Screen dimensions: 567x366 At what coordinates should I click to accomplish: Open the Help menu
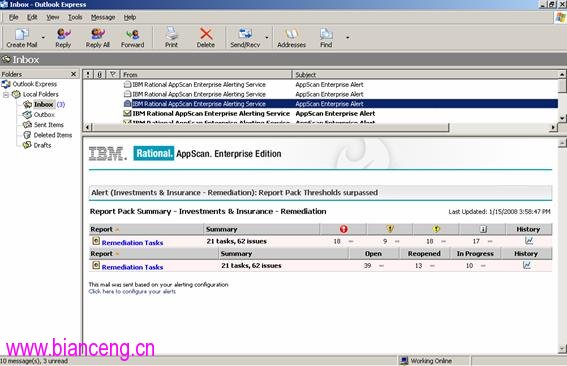pyautogui.click(x=130, y=17)
